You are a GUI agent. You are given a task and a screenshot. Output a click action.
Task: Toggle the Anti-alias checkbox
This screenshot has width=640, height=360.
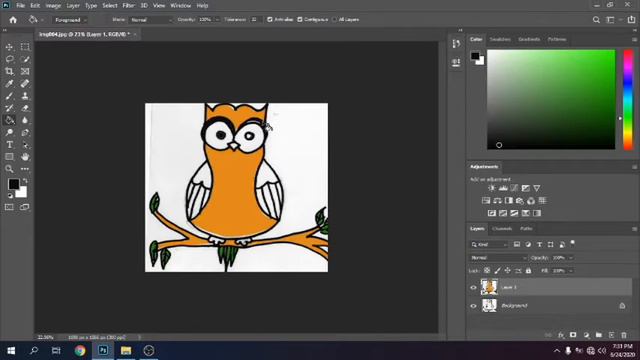[x=270, y=20]
